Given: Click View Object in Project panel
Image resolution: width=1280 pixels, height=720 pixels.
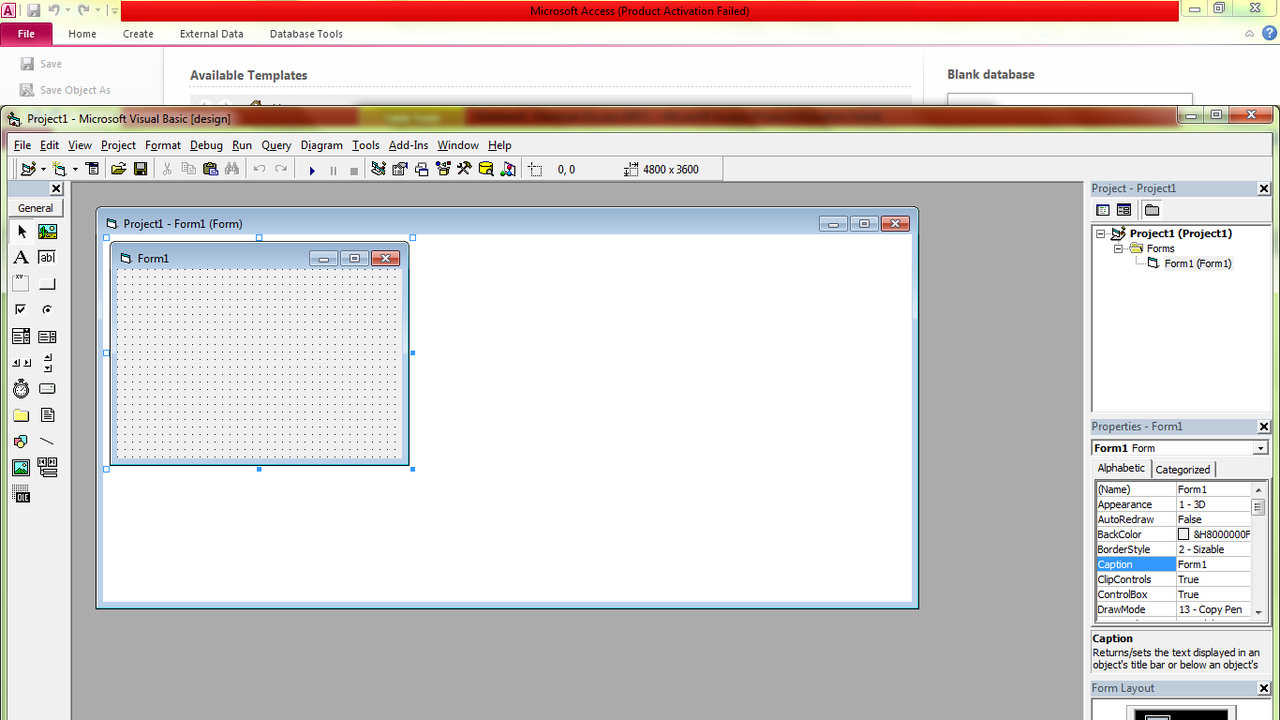Looking at the screenshot, I should [x=1124, y=210].
